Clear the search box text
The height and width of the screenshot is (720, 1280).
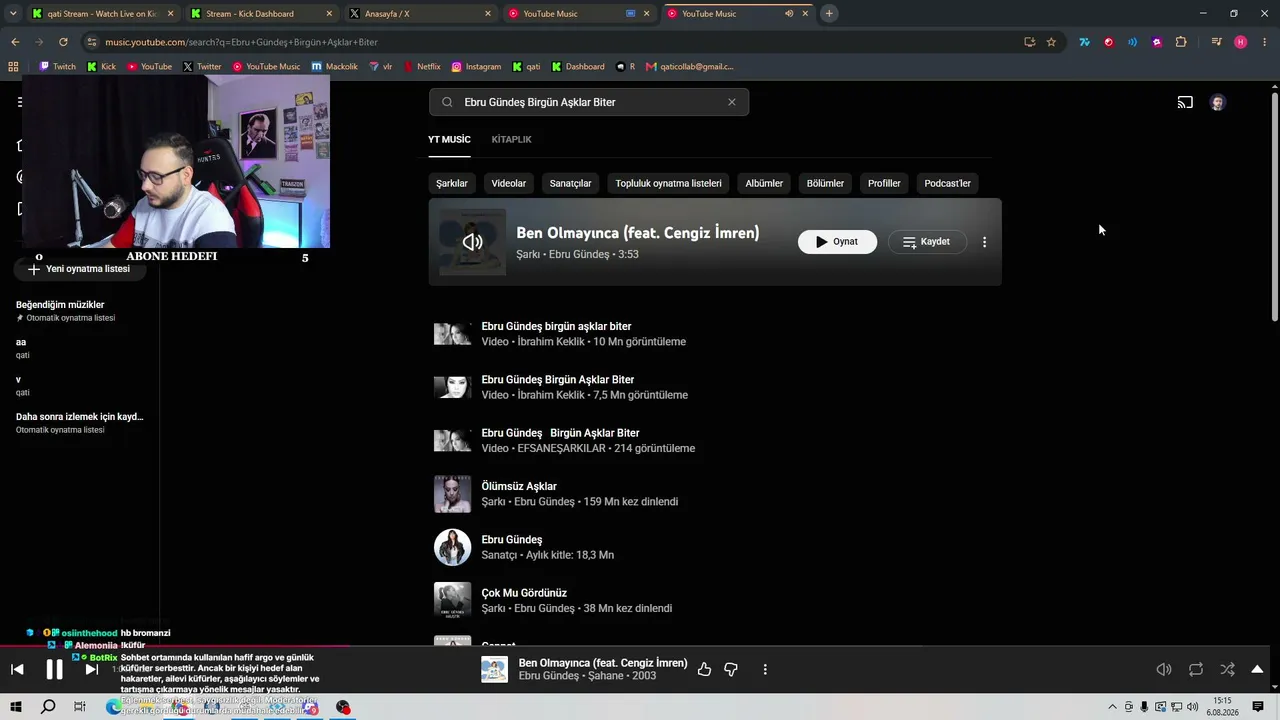pos(732,102)
